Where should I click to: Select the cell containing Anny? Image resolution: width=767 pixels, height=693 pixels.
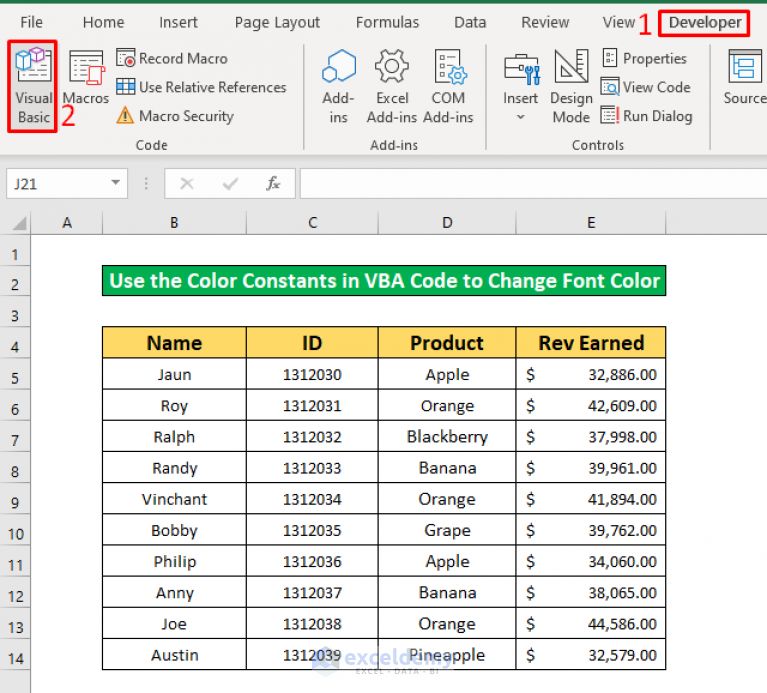tap(174, 592)
